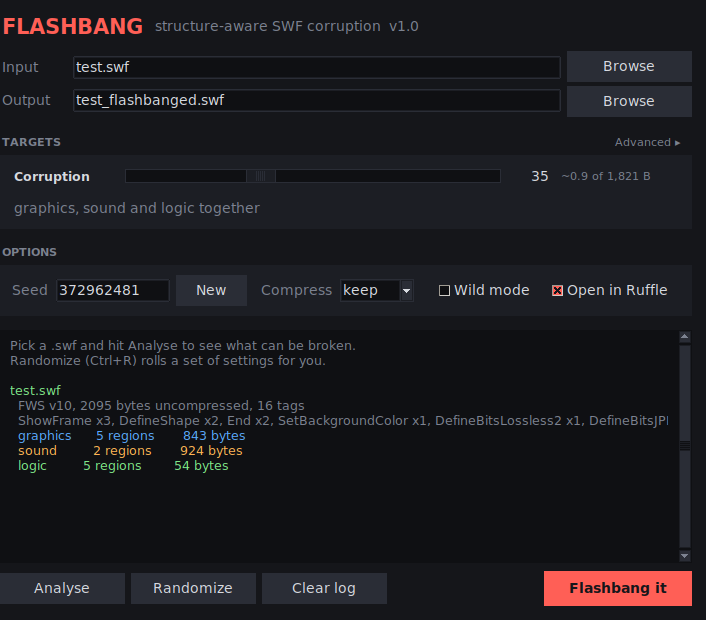Click the graphics, sound and logic together description
Image resolution: width=706 pixels, height=620 pixels.
pyautogui.click(x=137, y=208)
